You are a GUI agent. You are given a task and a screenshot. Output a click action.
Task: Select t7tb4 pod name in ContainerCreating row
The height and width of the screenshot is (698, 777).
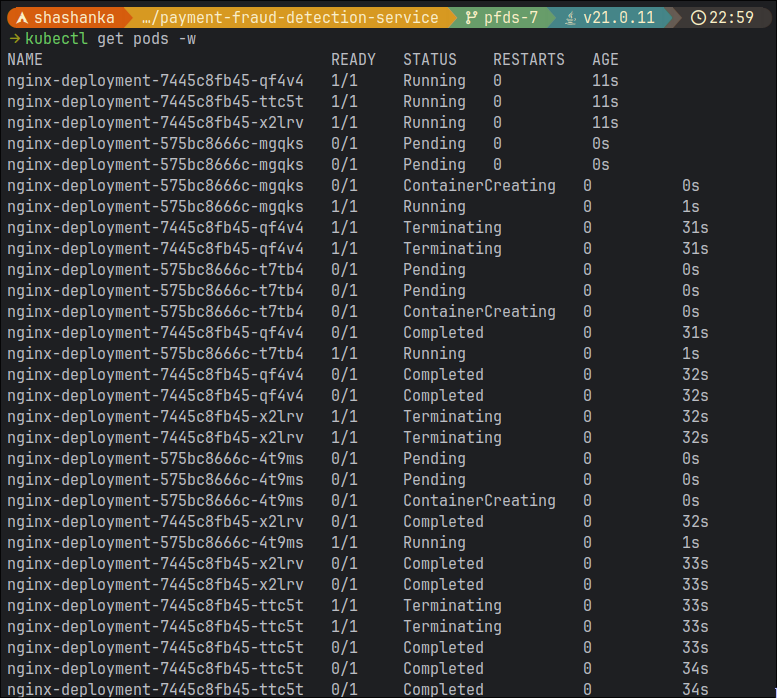click(x=155, y=312)
